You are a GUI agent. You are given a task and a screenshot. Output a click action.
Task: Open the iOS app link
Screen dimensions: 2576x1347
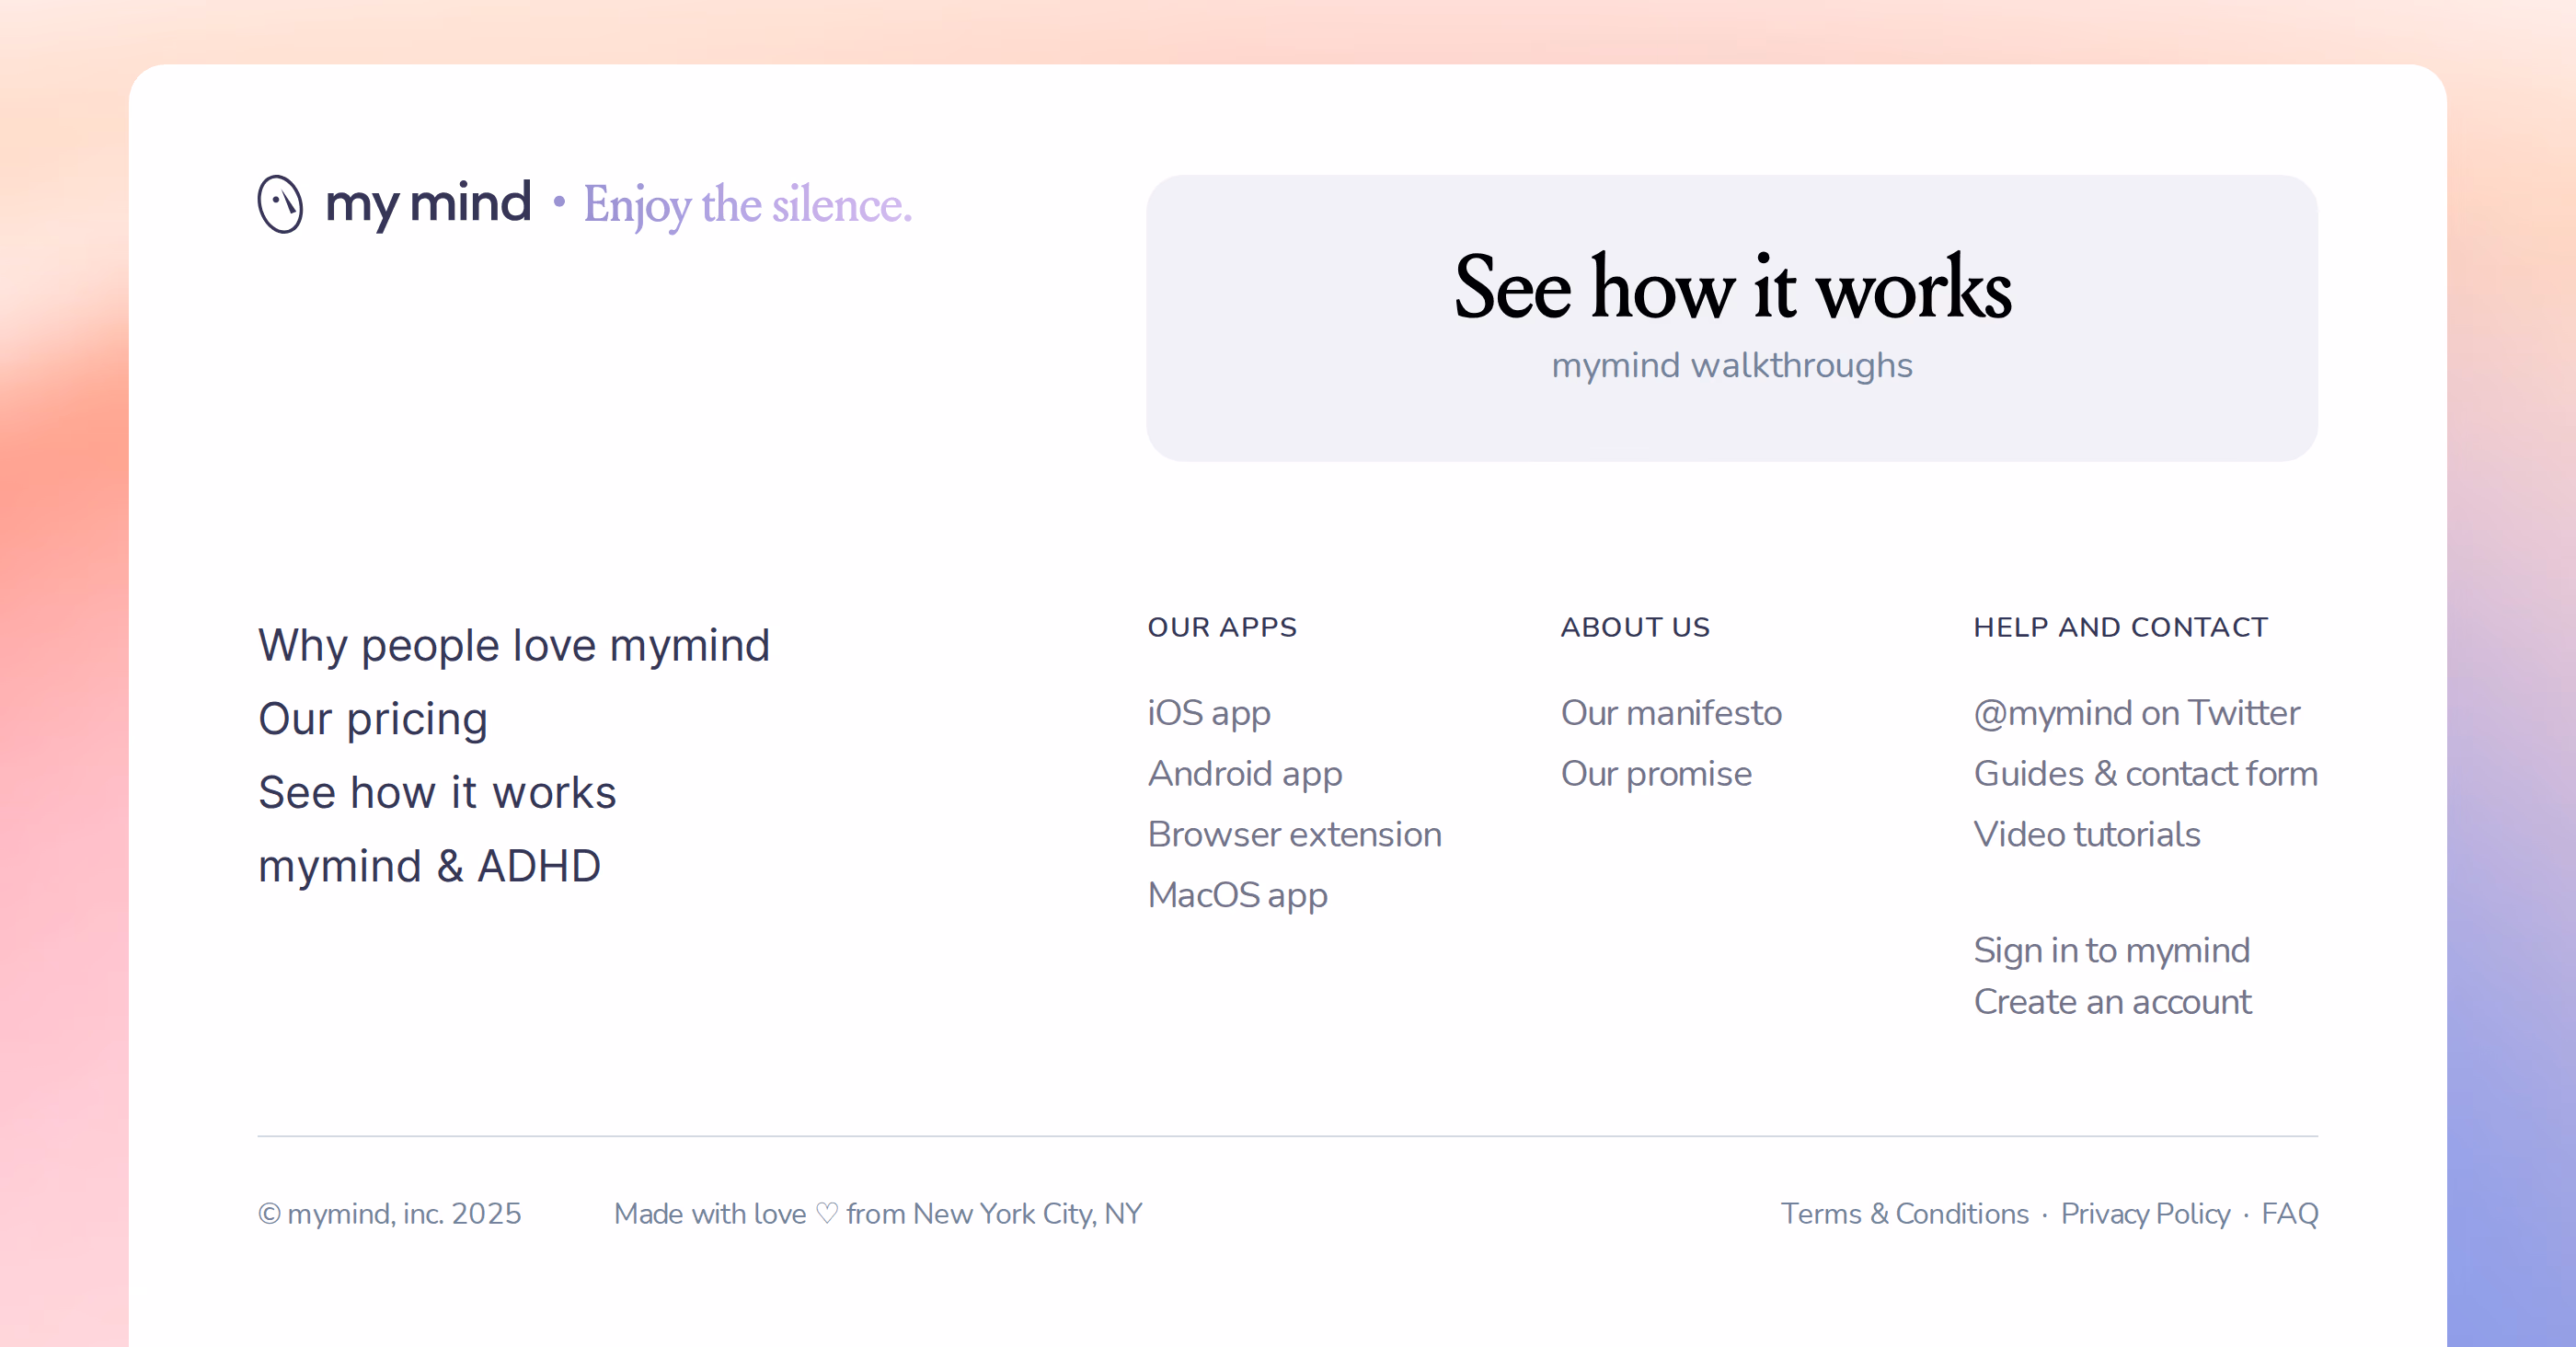coord(1209,713)
